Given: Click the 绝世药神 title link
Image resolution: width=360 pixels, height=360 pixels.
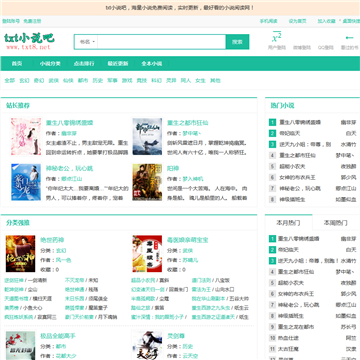Looking at the screenshot, I should [x=52, y=240].
